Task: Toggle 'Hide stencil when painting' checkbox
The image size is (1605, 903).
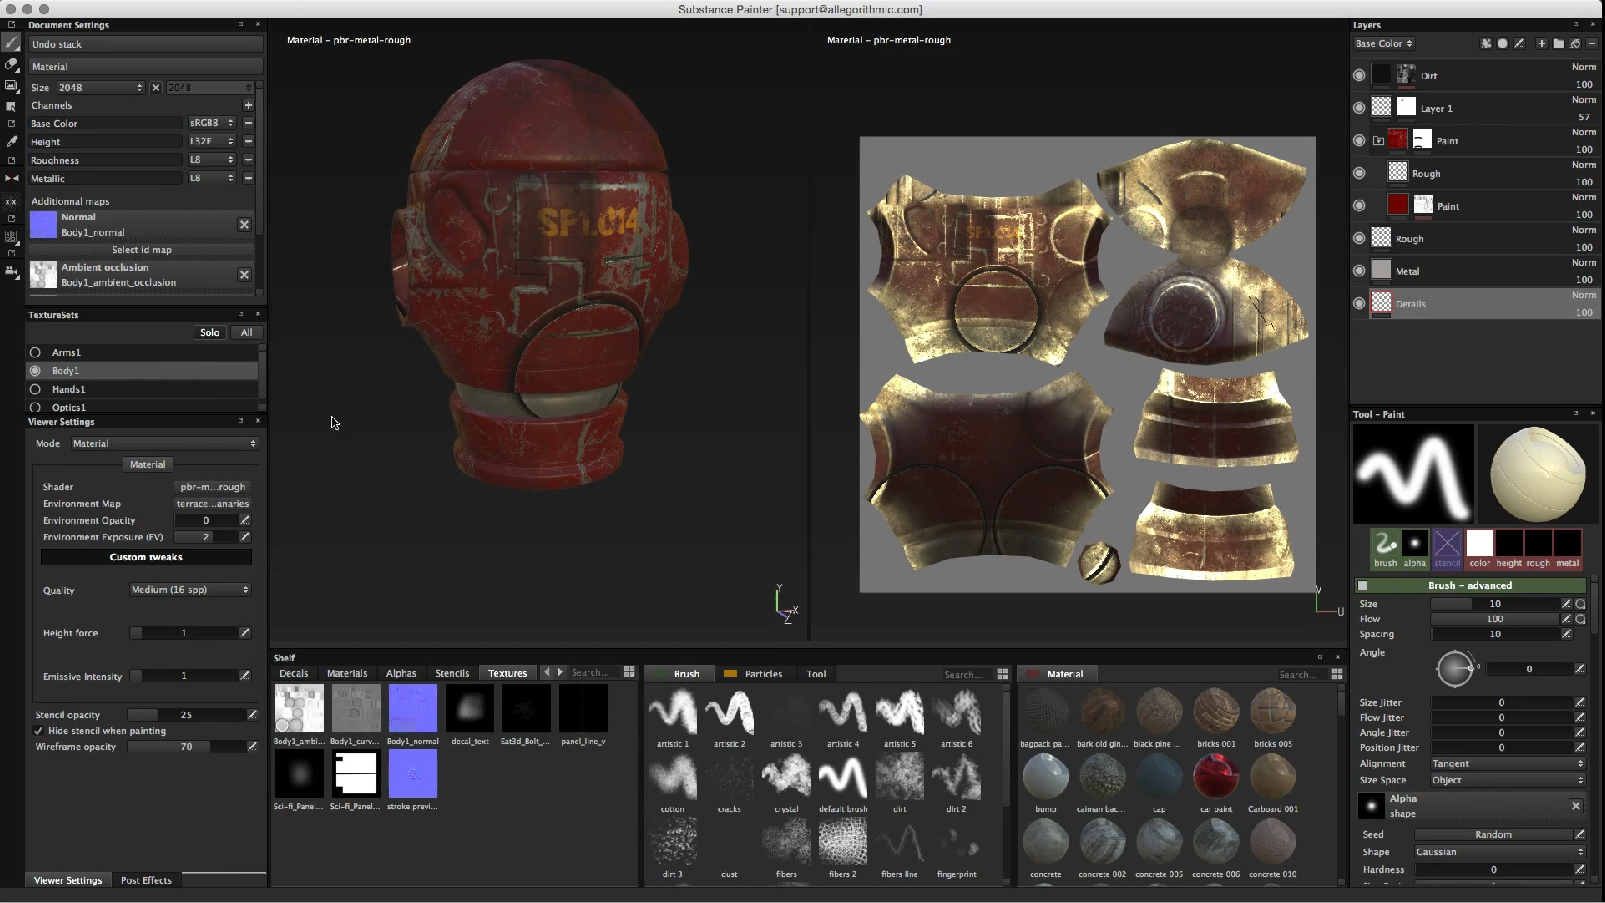Action: click(39, 731)
